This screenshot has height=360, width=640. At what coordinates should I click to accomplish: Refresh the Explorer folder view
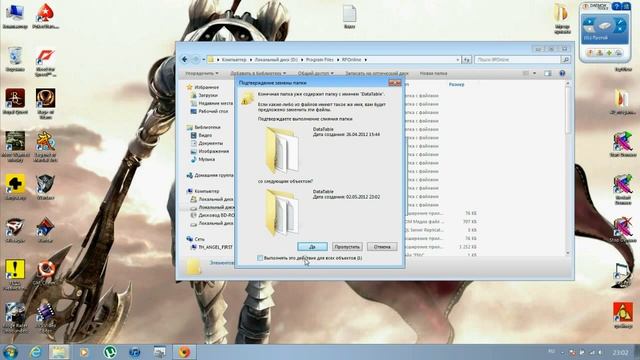(467, 60)
